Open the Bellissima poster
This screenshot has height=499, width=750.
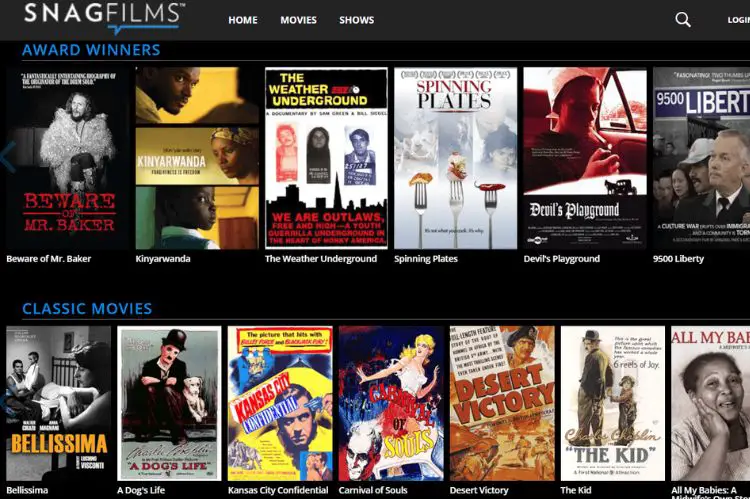[58, 403]
